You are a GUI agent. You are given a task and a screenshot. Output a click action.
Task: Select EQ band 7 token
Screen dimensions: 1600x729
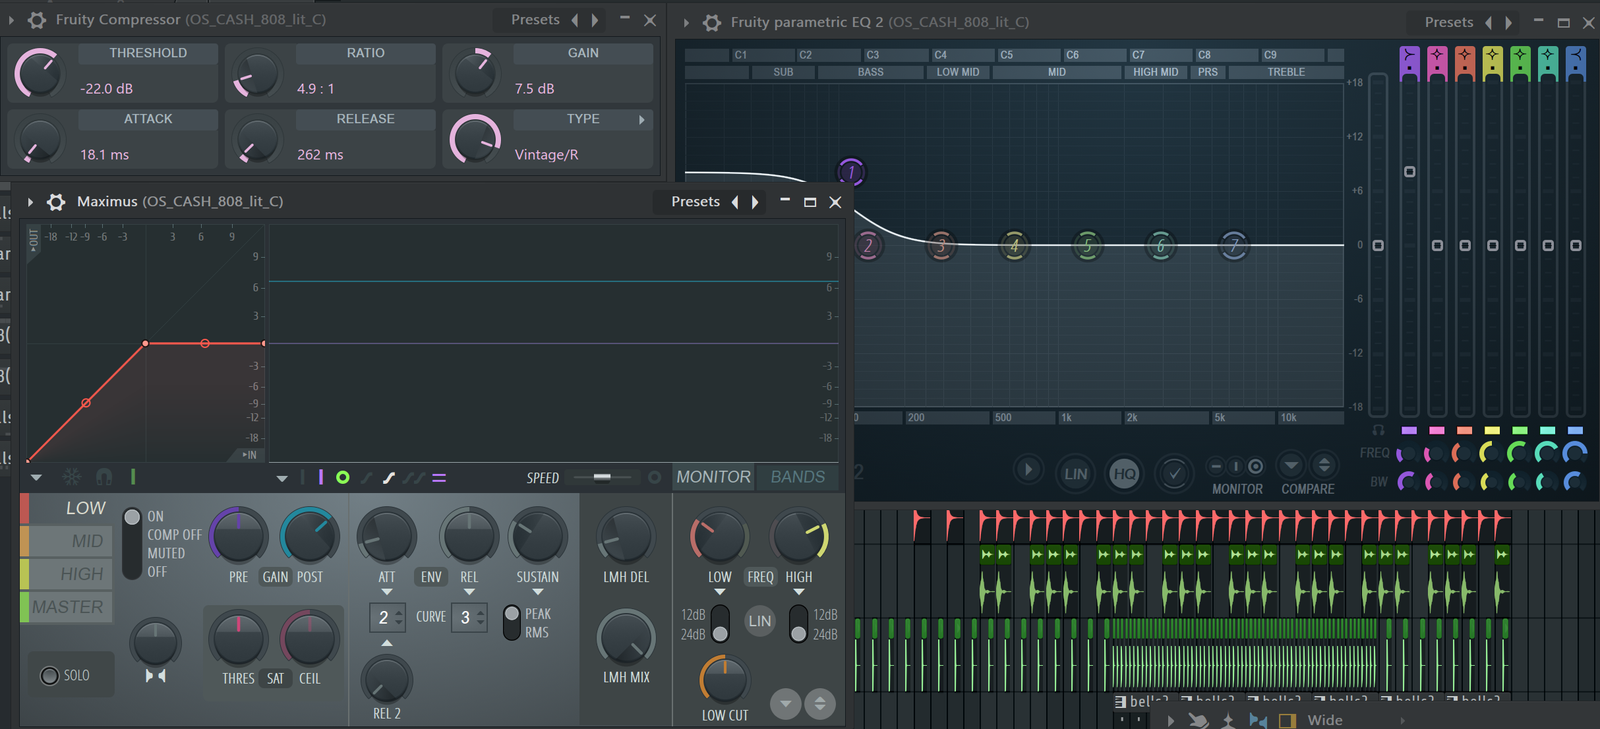1234,246
